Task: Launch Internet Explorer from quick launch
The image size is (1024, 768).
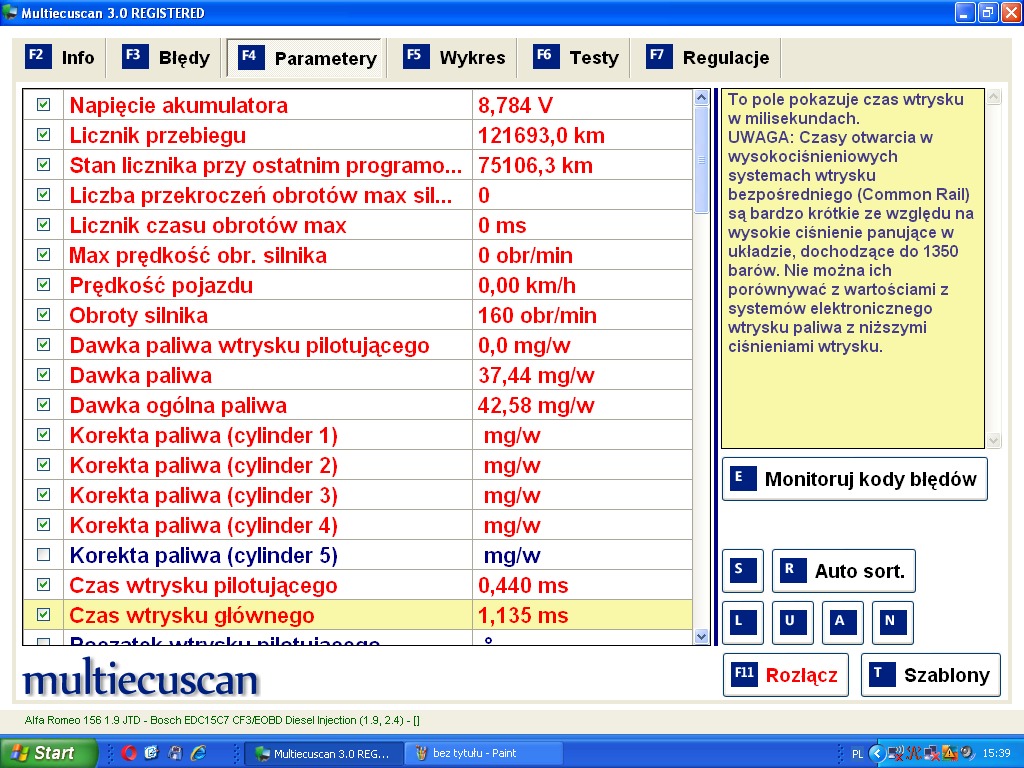Action: tap(198, 753)
